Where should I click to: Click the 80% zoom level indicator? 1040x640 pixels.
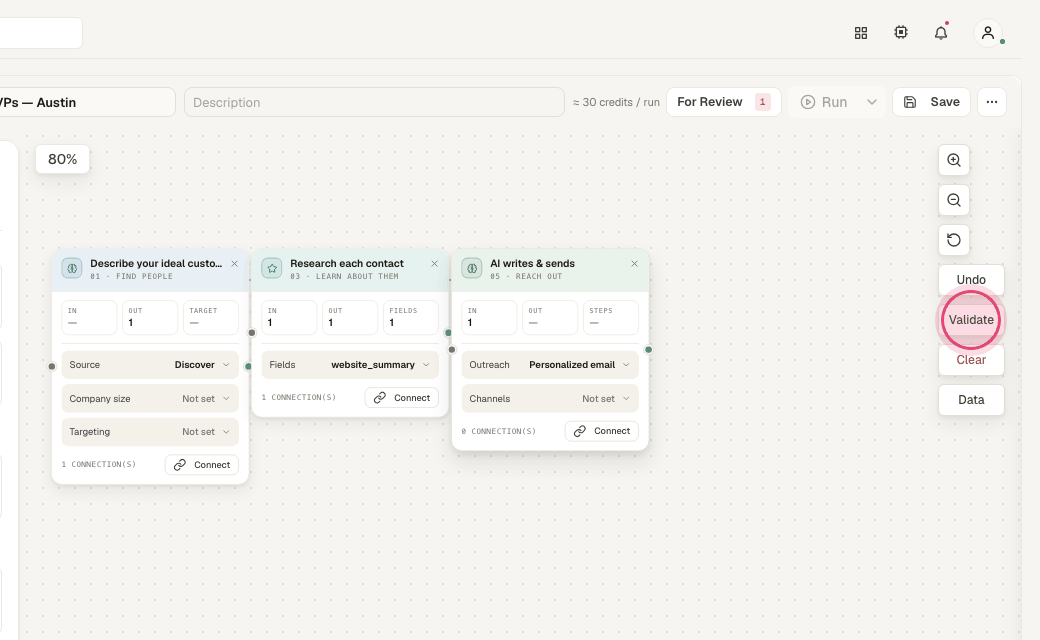(62, 159)
